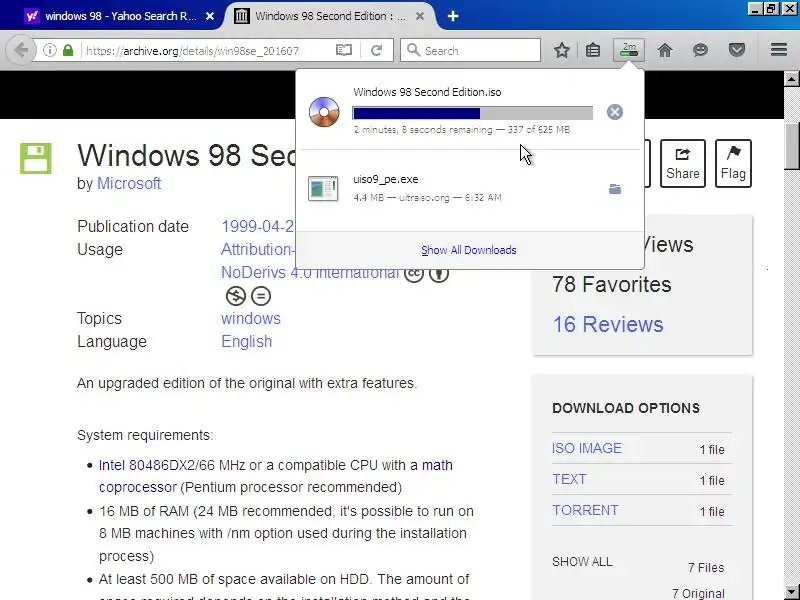Click the download progress bar
The height and width of the screenshot is (600, 800).
pyautogui.click(x=472, y=113)
